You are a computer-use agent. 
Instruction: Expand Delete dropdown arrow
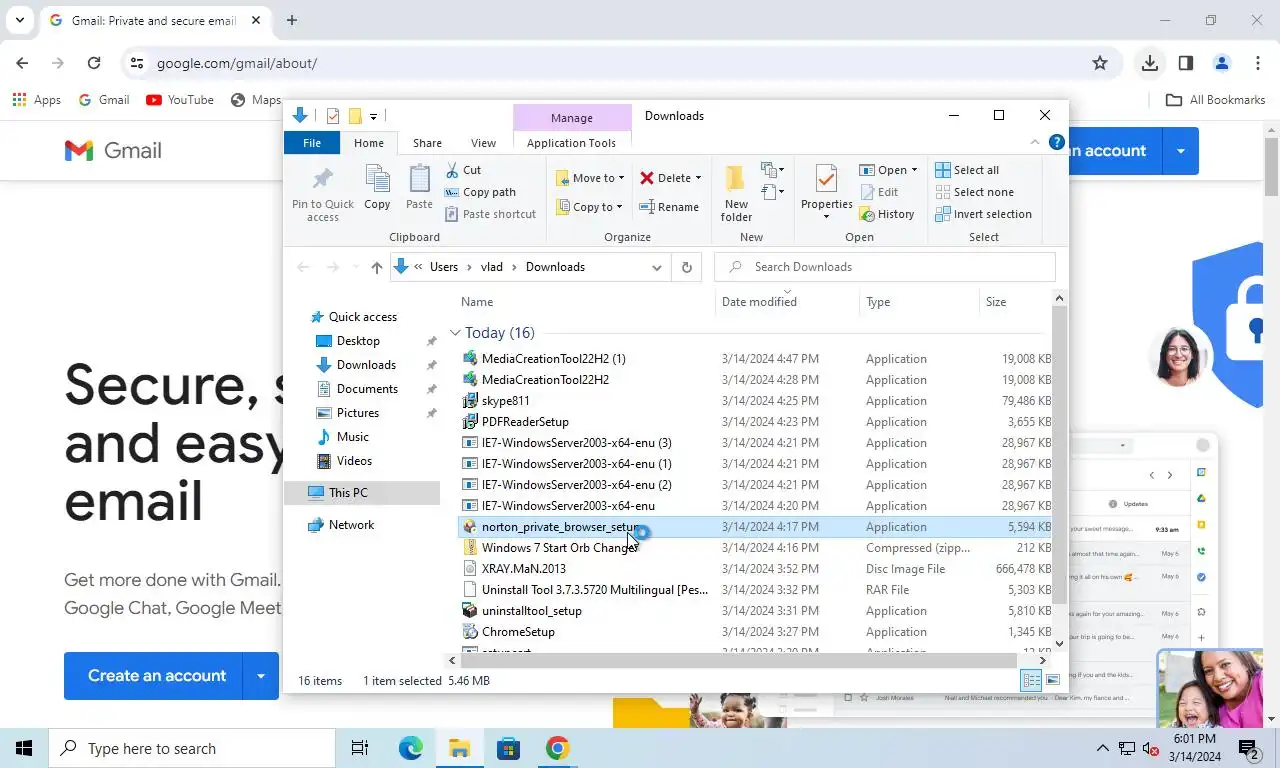(x=698, y=178)
